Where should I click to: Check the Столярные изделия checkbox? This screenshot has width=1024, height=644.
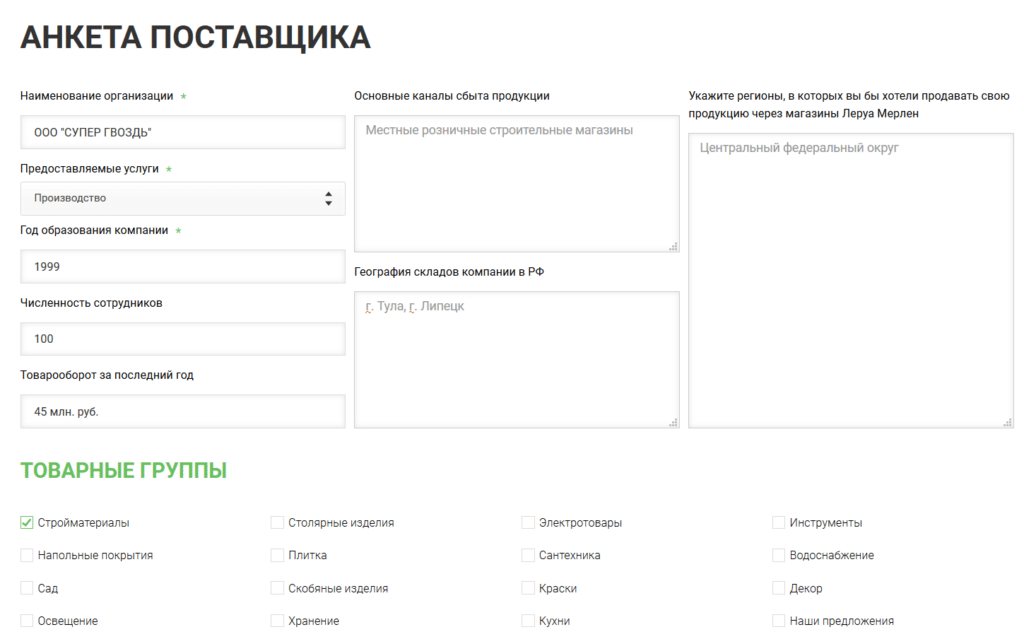[x=278, y=523]
